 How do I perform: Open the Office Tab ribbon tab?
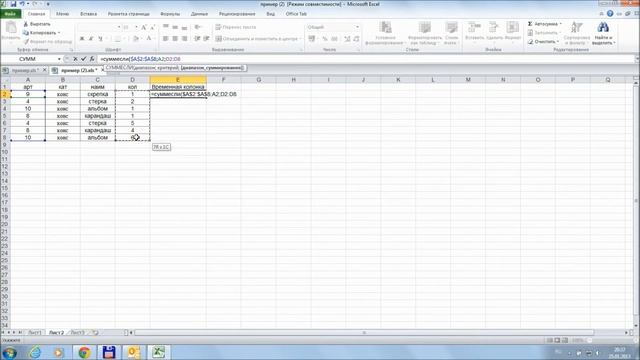[296, 14]
